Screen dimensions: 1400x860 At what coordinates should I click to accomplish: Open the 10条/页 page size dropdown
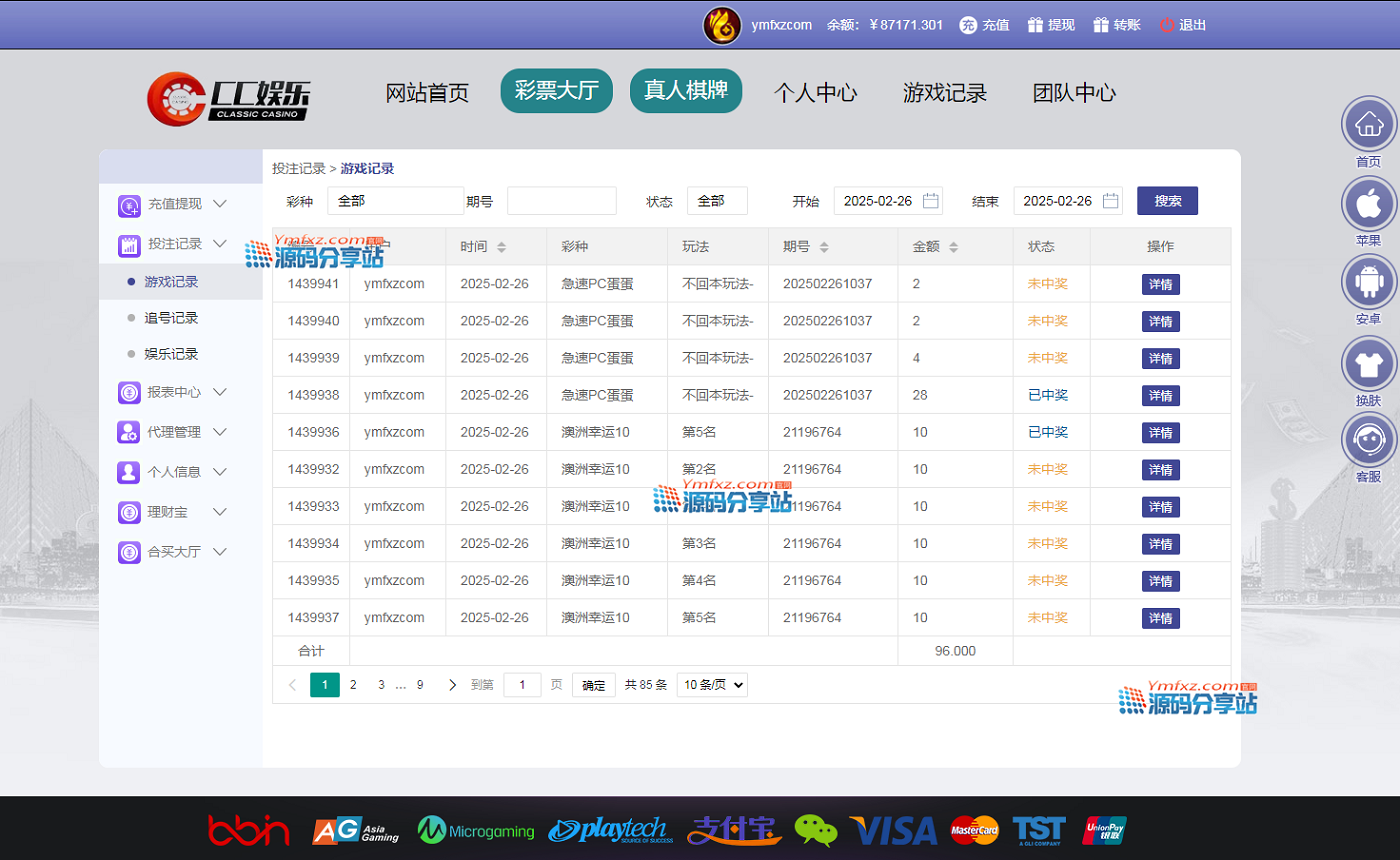(712, 685)
